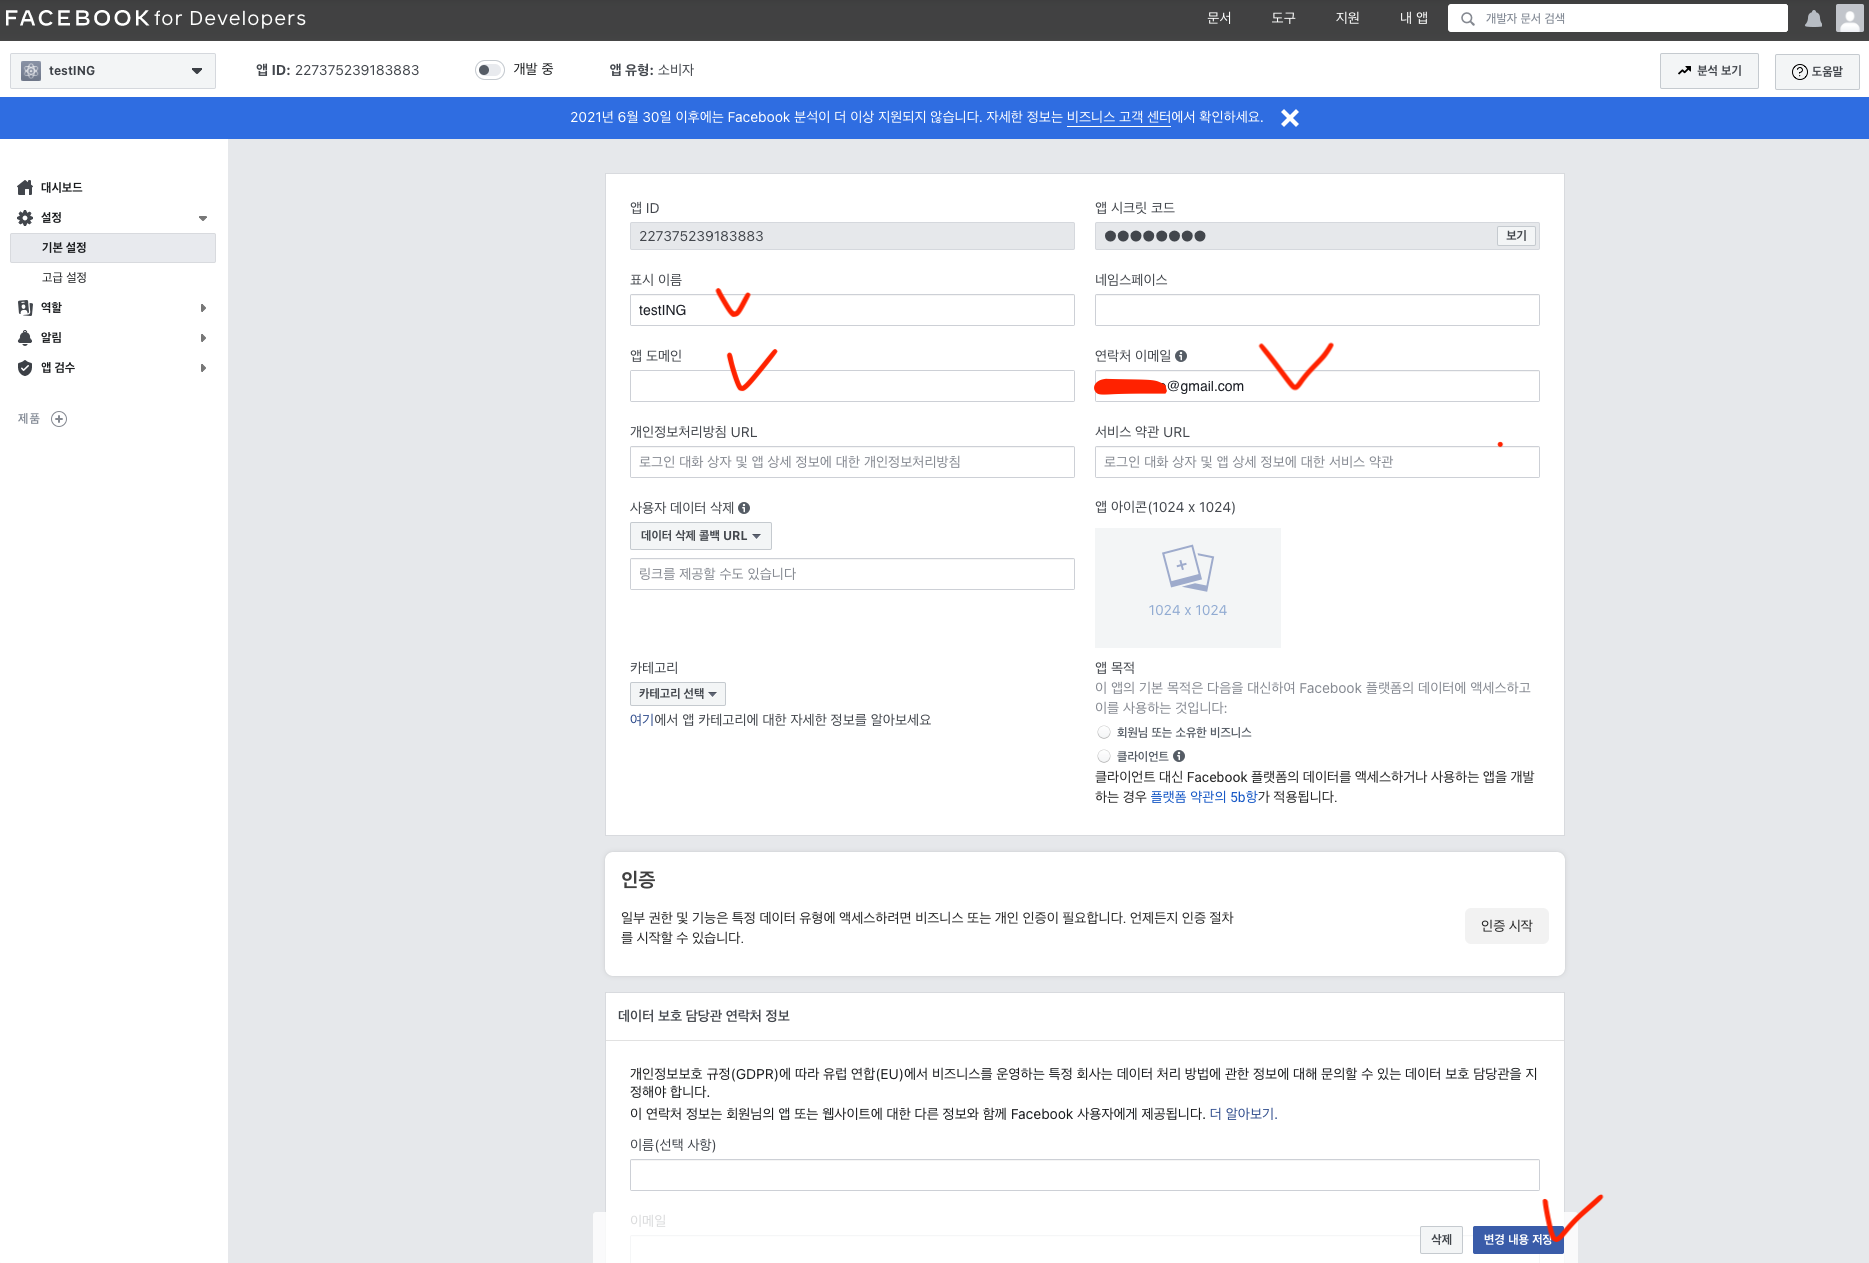The height and width of the screenshot is (1263, 1869).
Task: Save changes with 변경 내용 저장 button
Action: click(1518, 1240)
